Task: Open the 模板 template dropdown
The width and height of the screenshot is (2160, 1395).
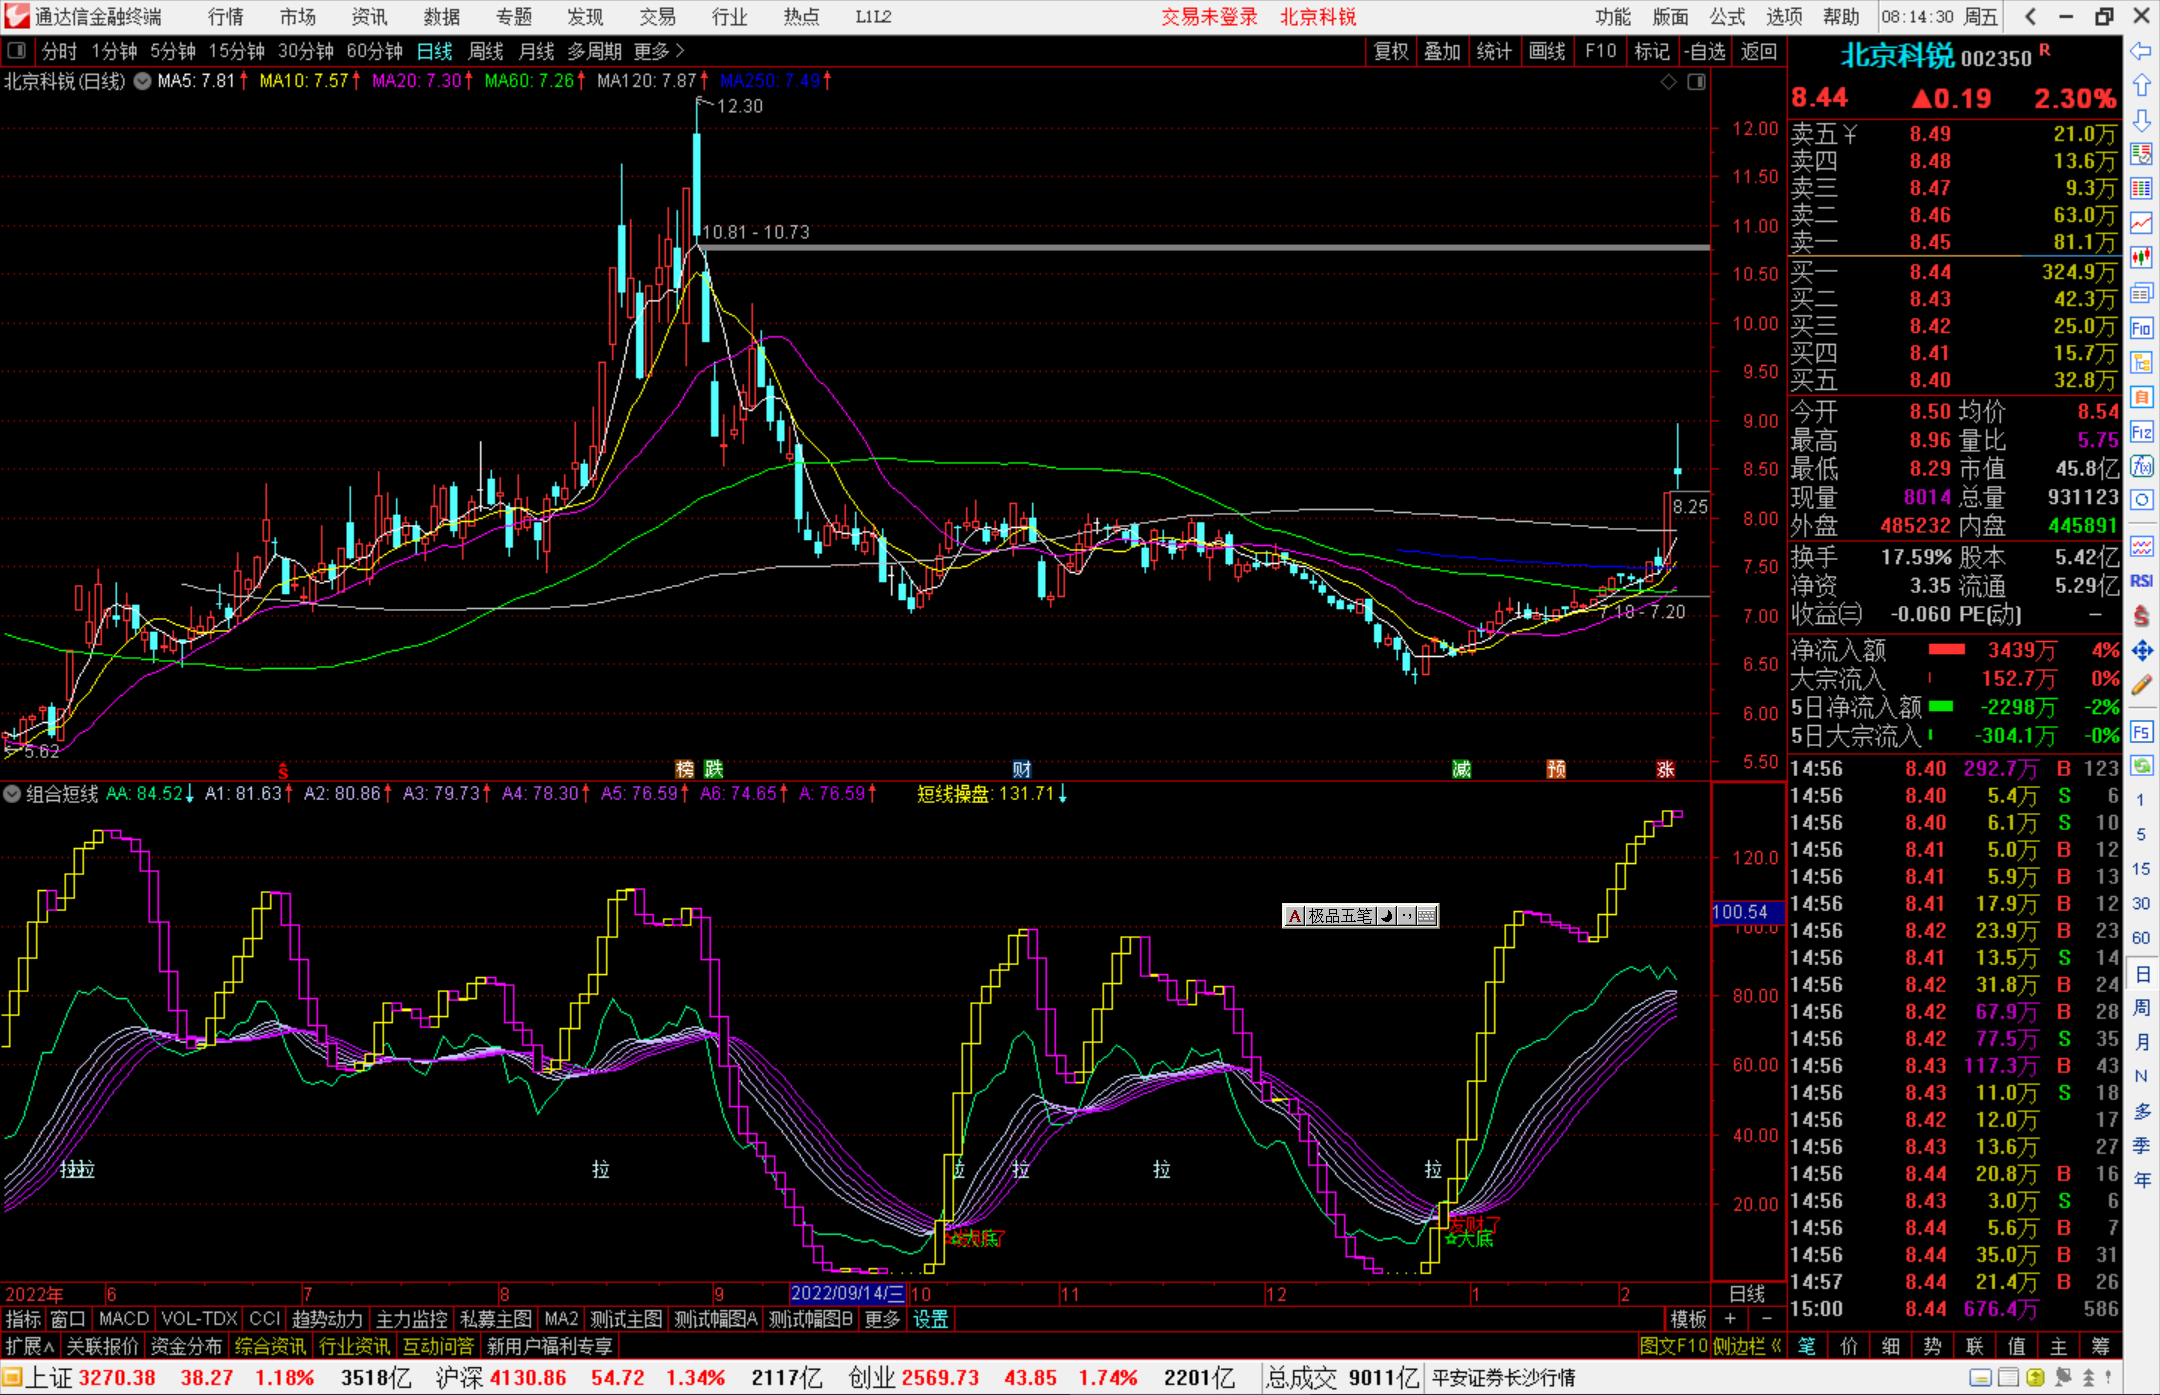Action: (1688, 1319)
